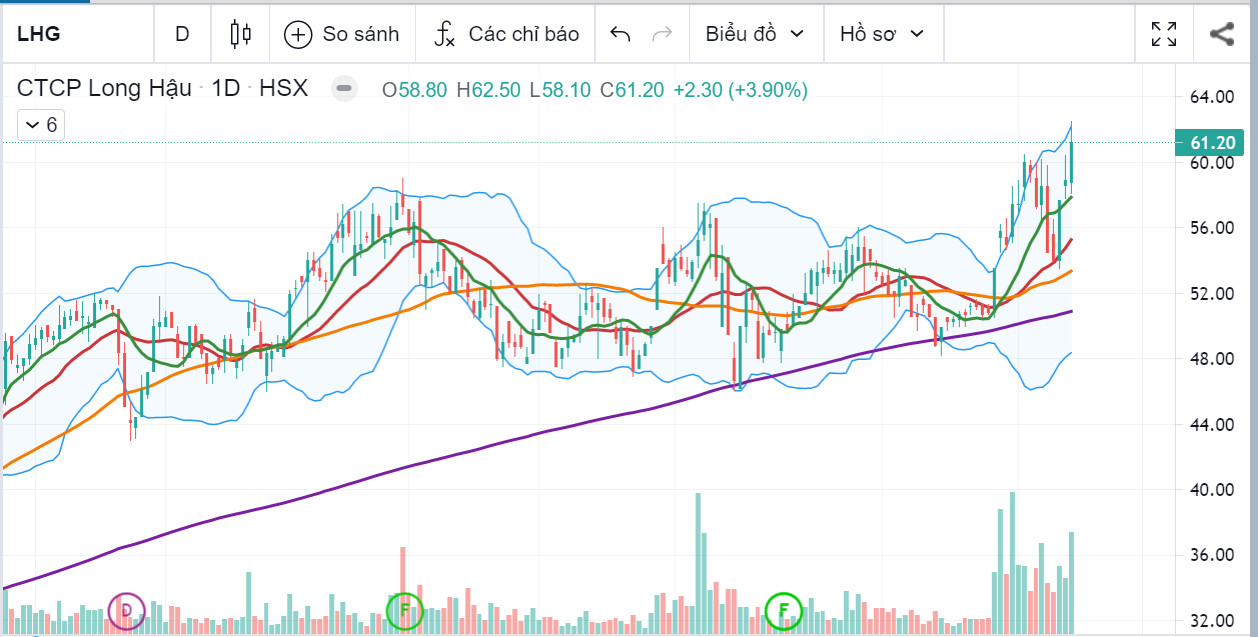Click the CTCP Long Hậu chart title
Image resolution: width=1258 pixels, height=637 pixels.
pyautogui.click(x=104, y=89)
